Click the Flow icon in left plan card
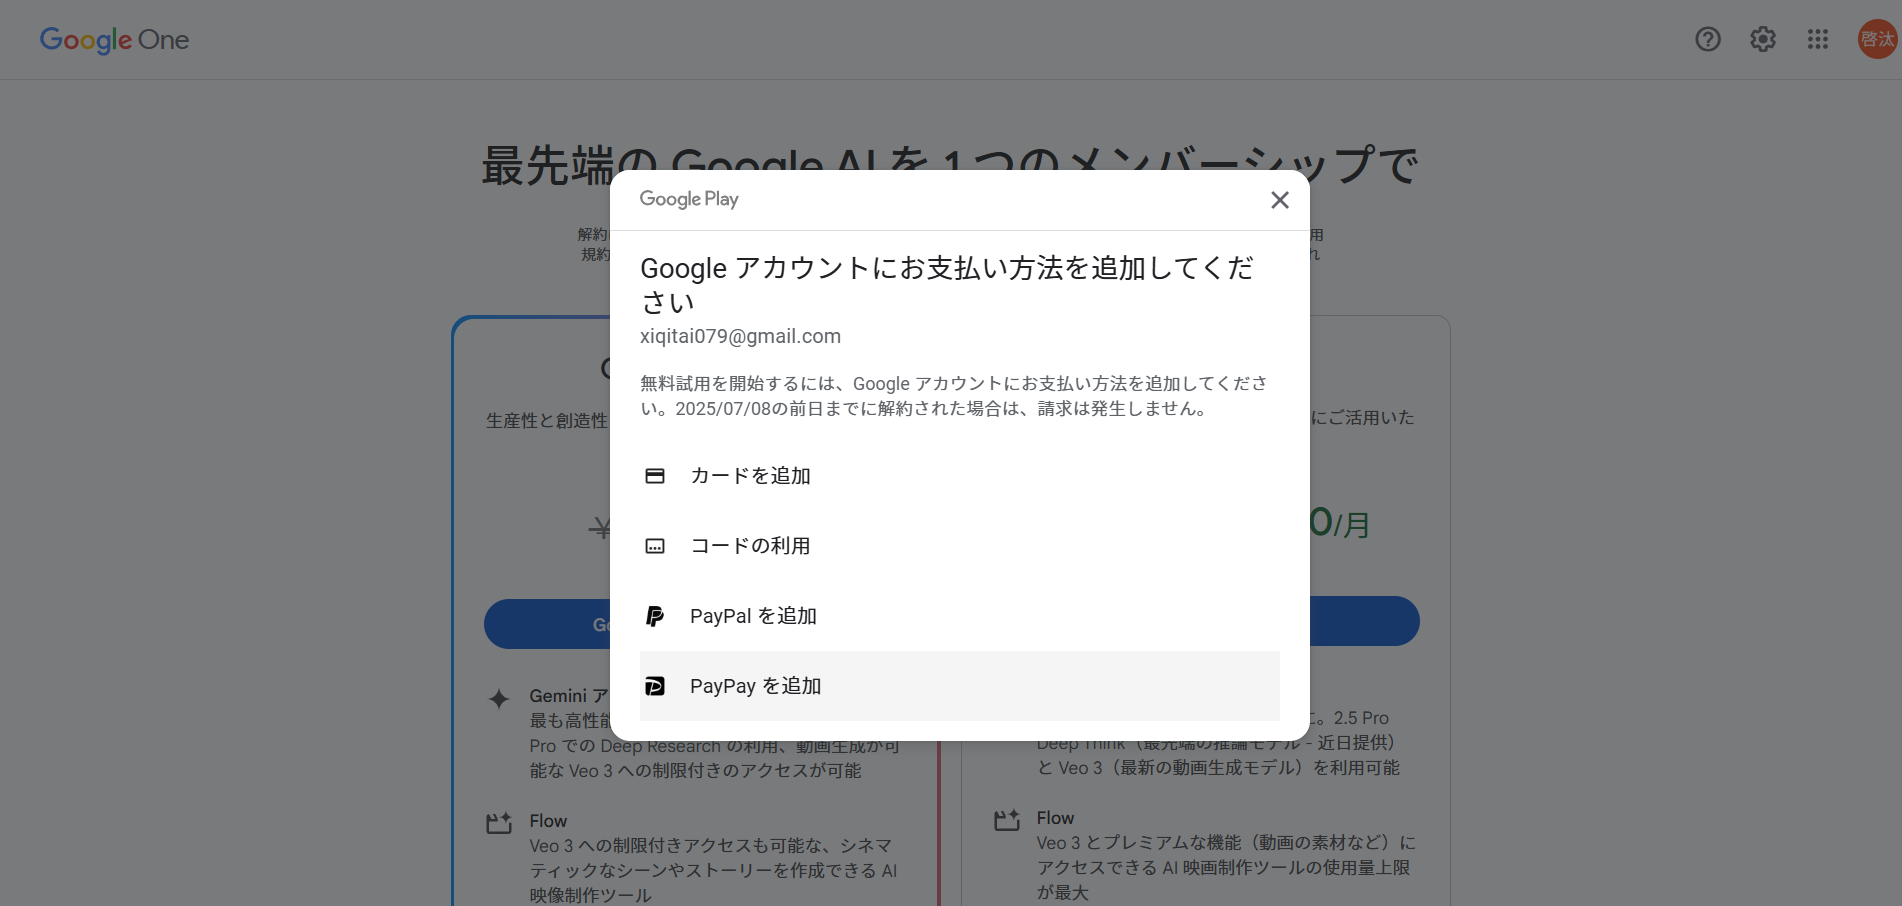 (x=499, y=823)
